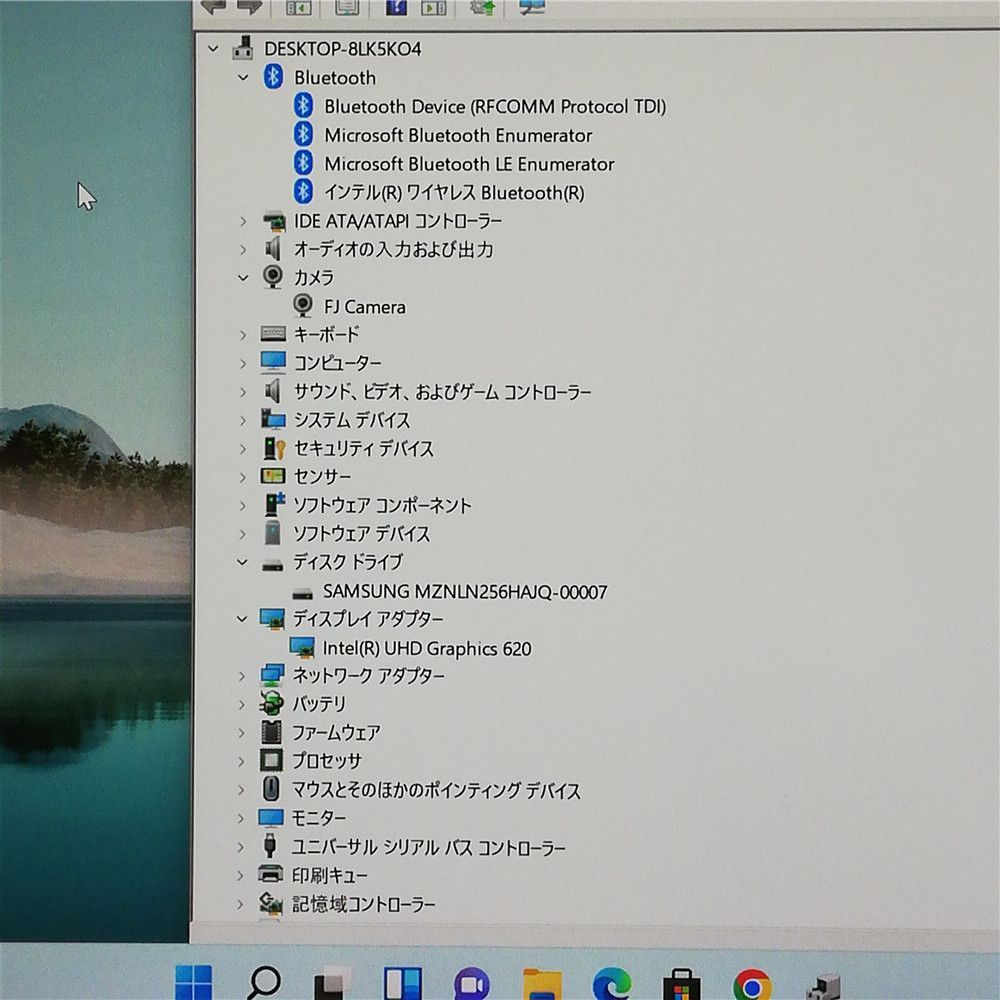Screen dimensions: 1000x1000
Task: Click the Help icon in the toolbar
Action: coord(396,8)
